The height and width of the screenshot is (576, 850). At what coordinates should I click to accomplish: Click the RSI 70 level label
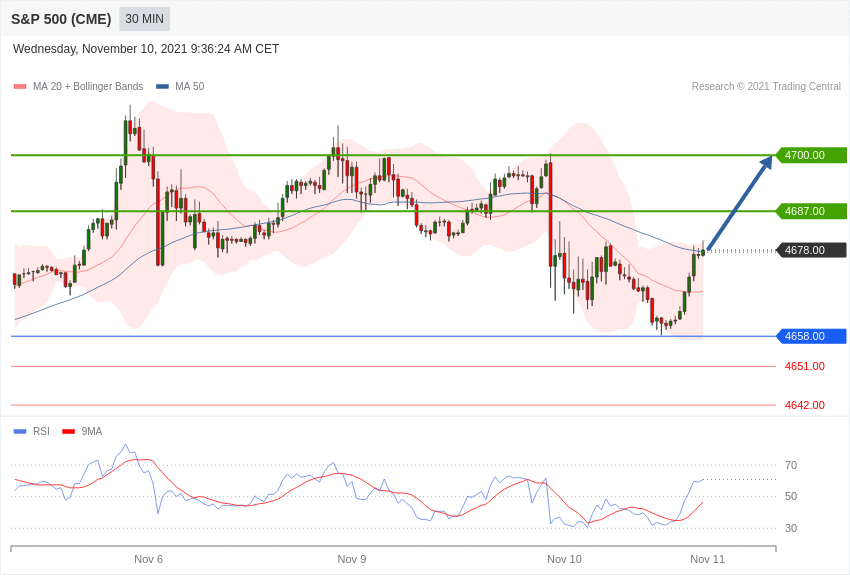click(x=791, y=465)
